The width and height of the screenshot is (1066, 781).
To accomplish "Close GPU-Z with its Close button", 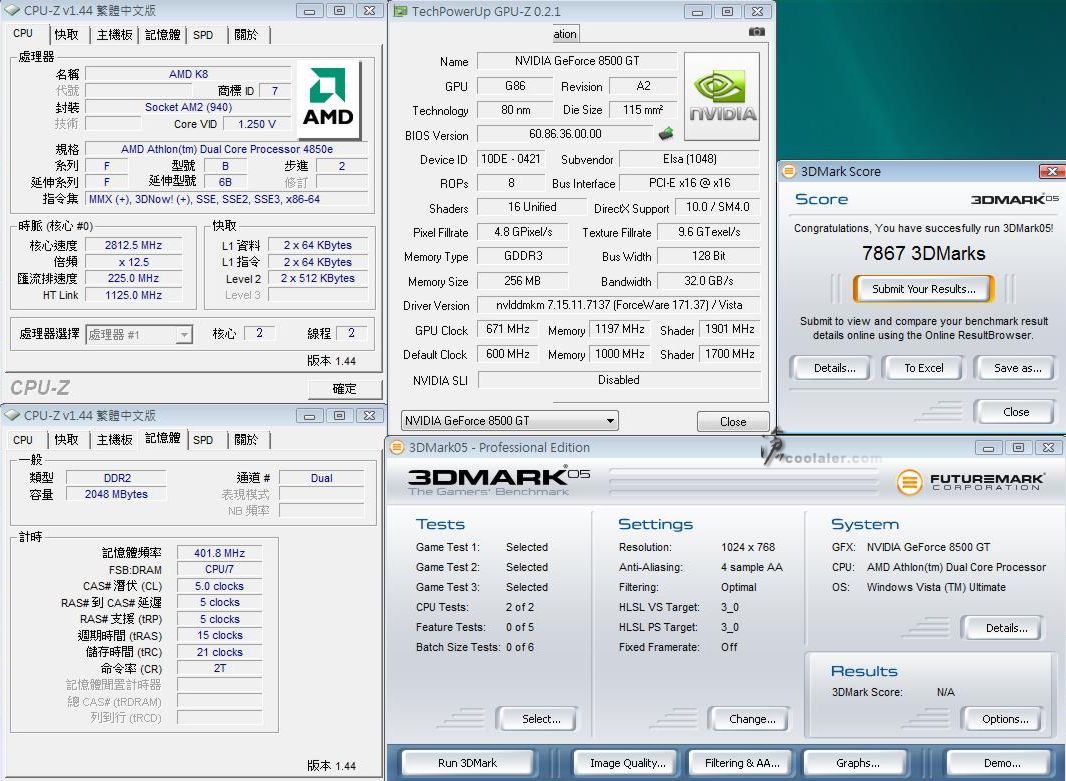I will pyautogui.click(x=733, y=421).
